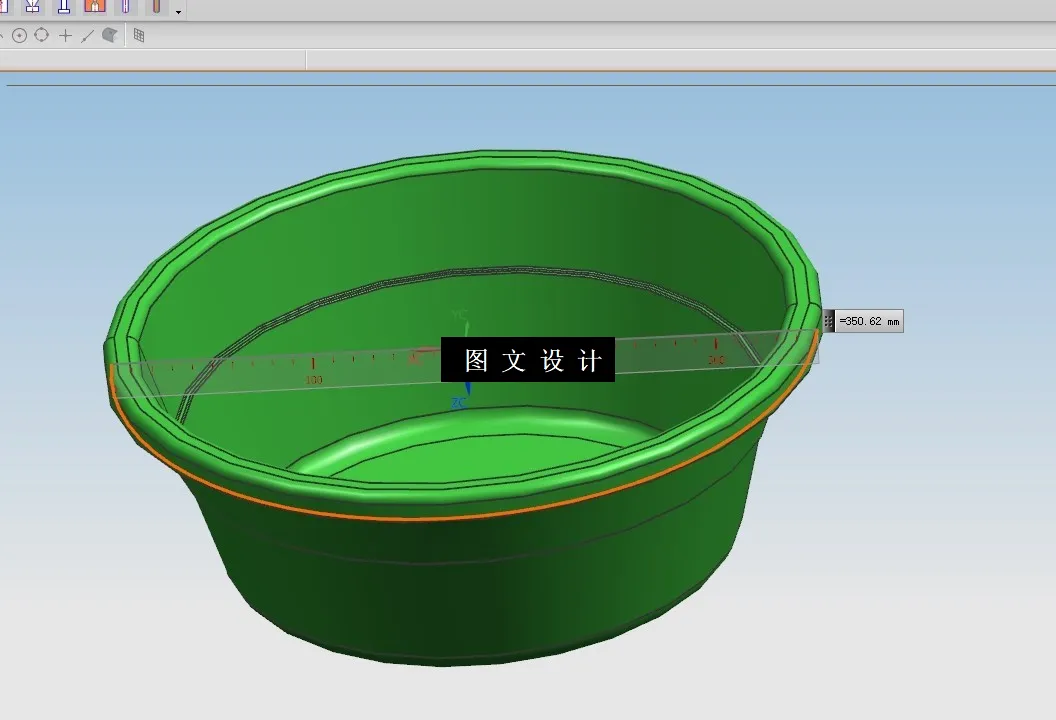
Task: Select the first orange mold tool icon
Action: click(95, 8)
